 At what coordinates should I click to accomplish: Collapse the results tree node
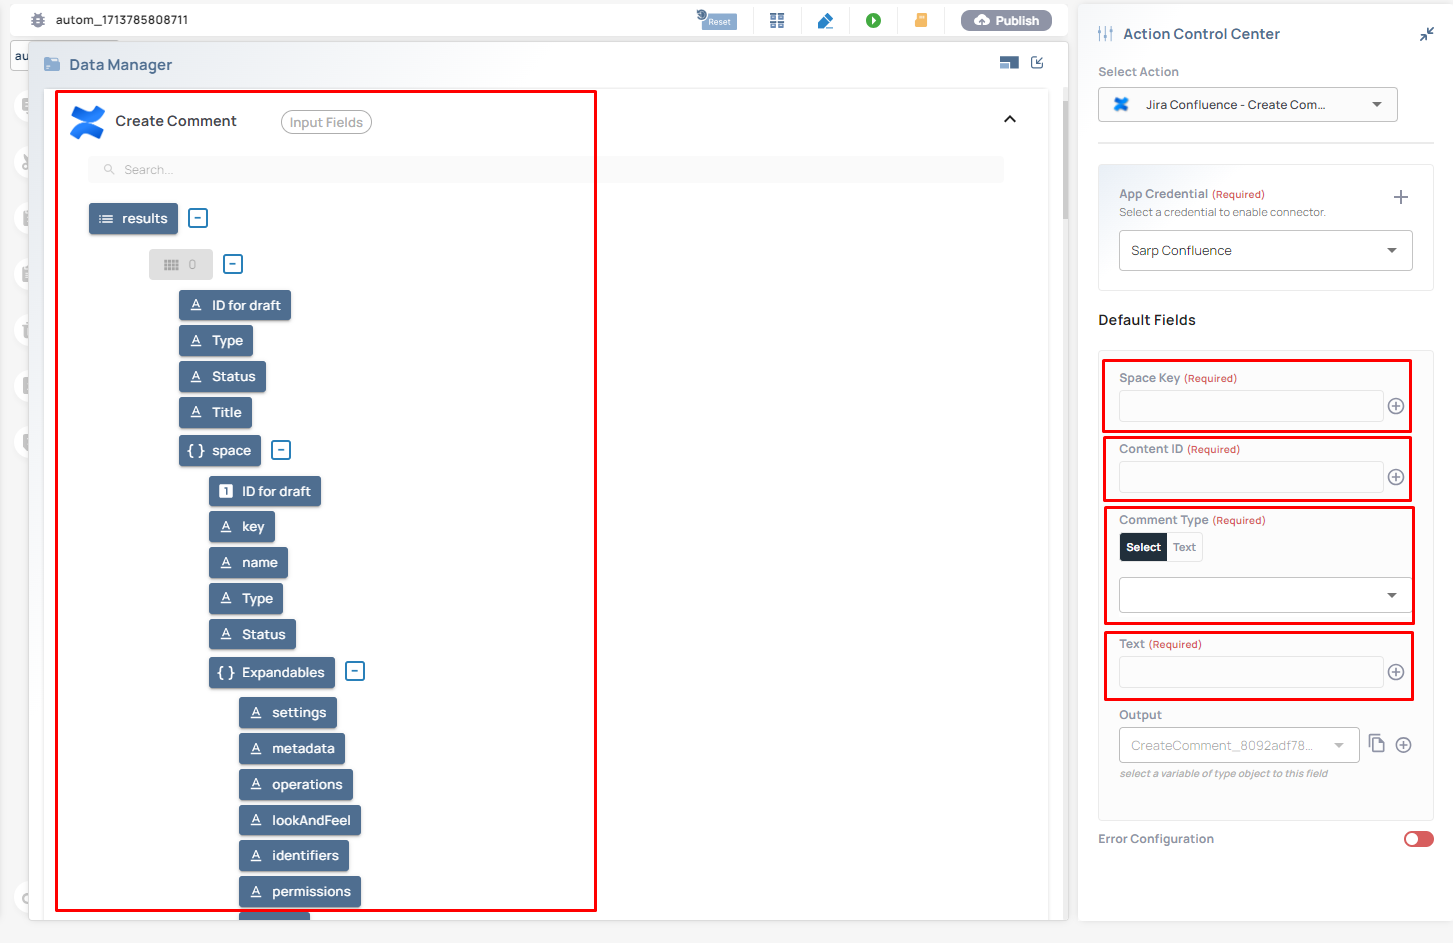point(198,218)
